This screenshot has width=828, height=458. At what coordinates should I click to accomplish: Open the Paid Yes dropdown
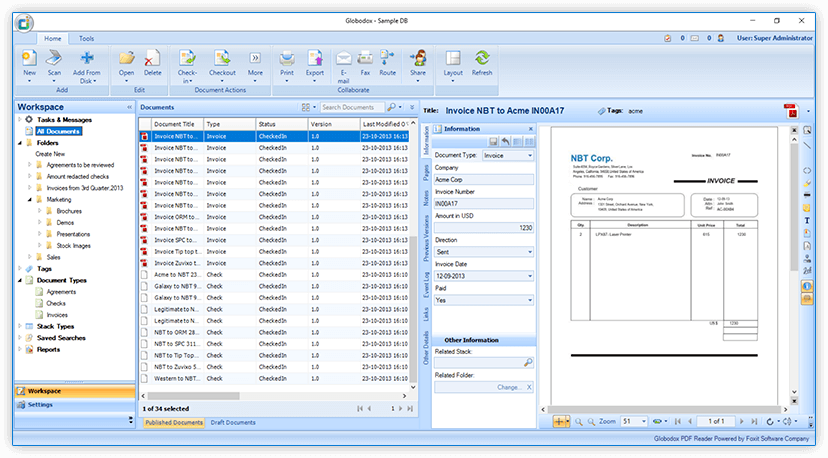(x=530, y=300)
